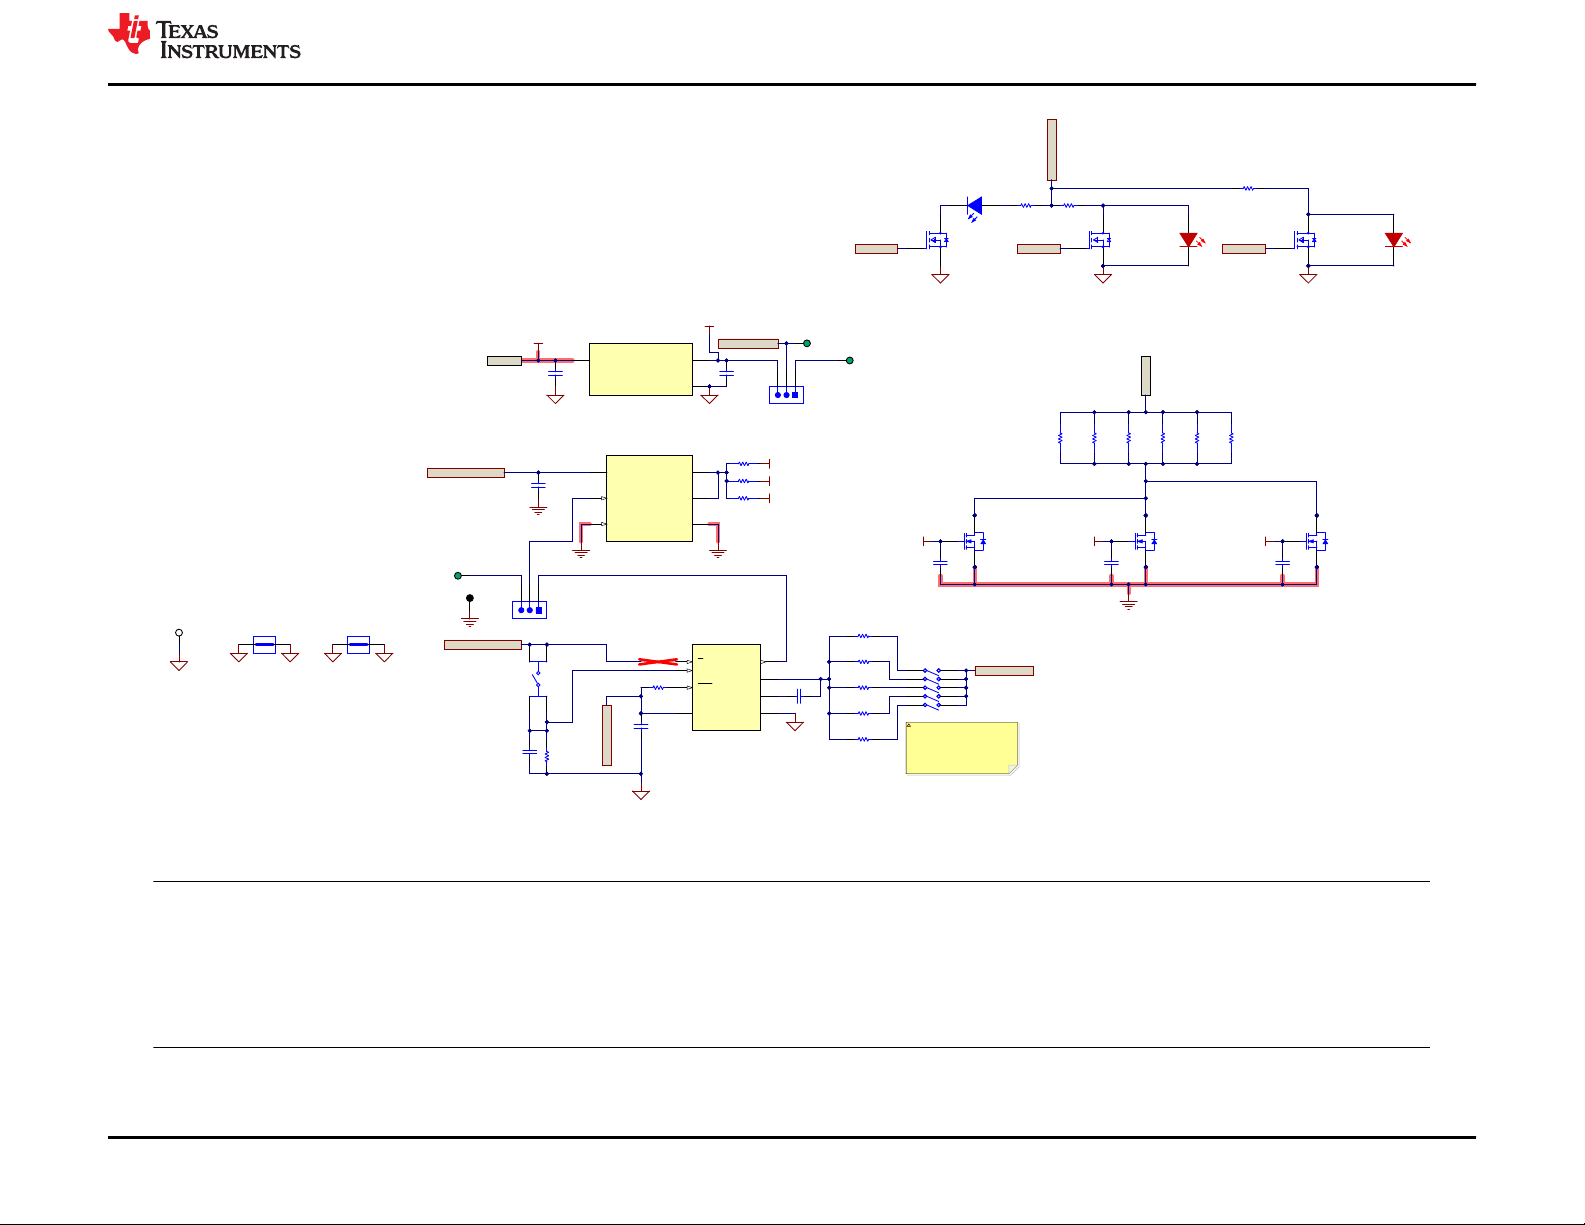Select the green test point beside the top port label
This screenshot has height=1225, width=1585.
point(807,343)
